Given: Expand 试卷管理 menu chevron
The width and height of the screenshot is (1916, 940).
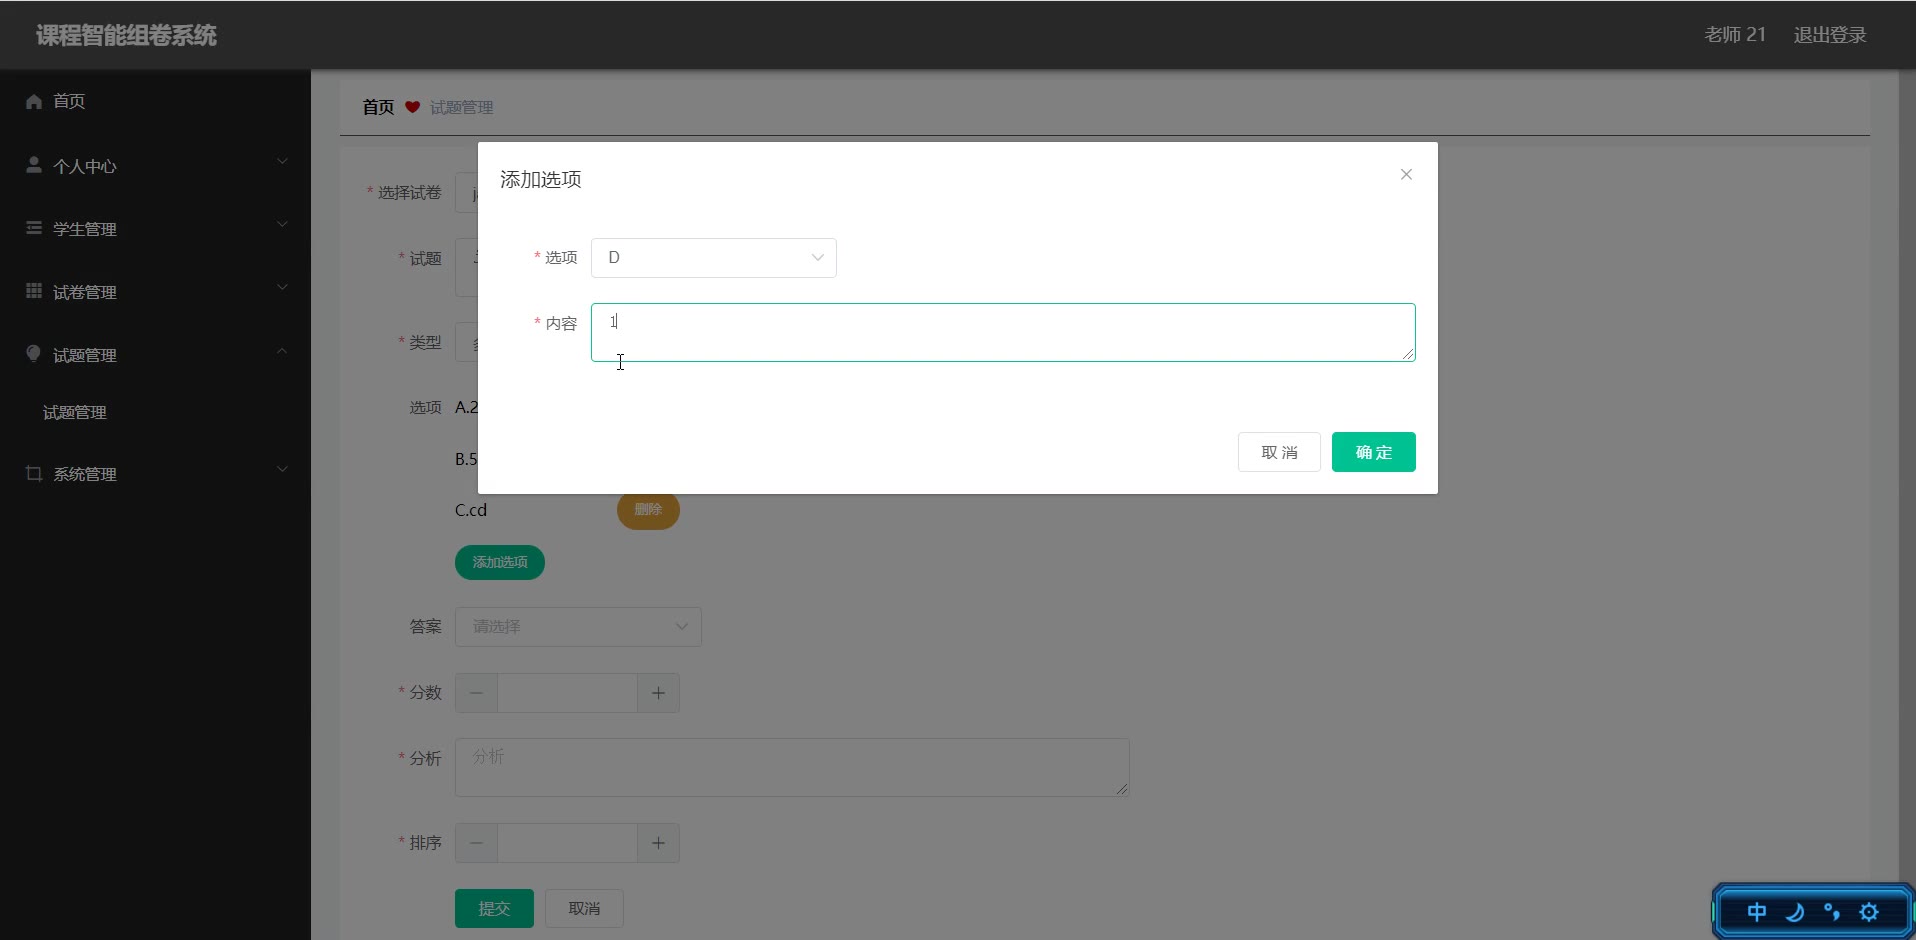Looking at the screenshot, I should (x=282, y=287).
